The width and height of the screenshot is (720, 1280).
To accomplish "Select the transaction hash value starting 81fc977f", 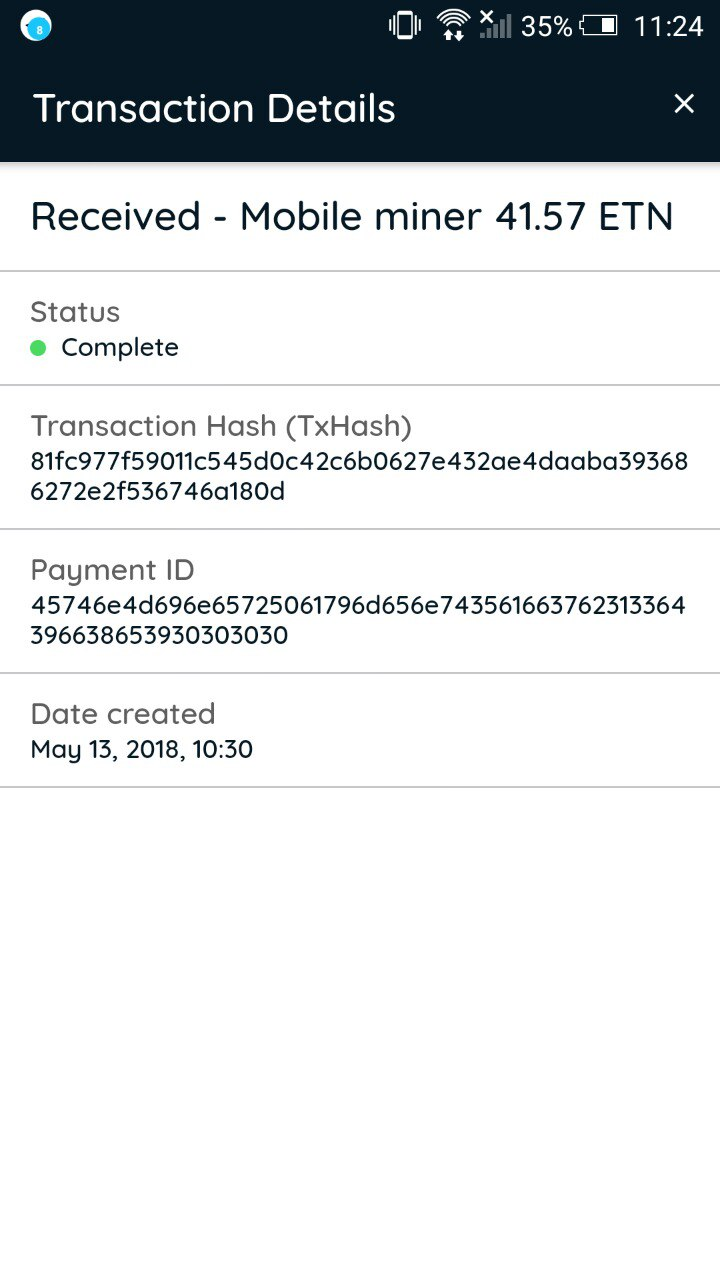I will 359,477.
